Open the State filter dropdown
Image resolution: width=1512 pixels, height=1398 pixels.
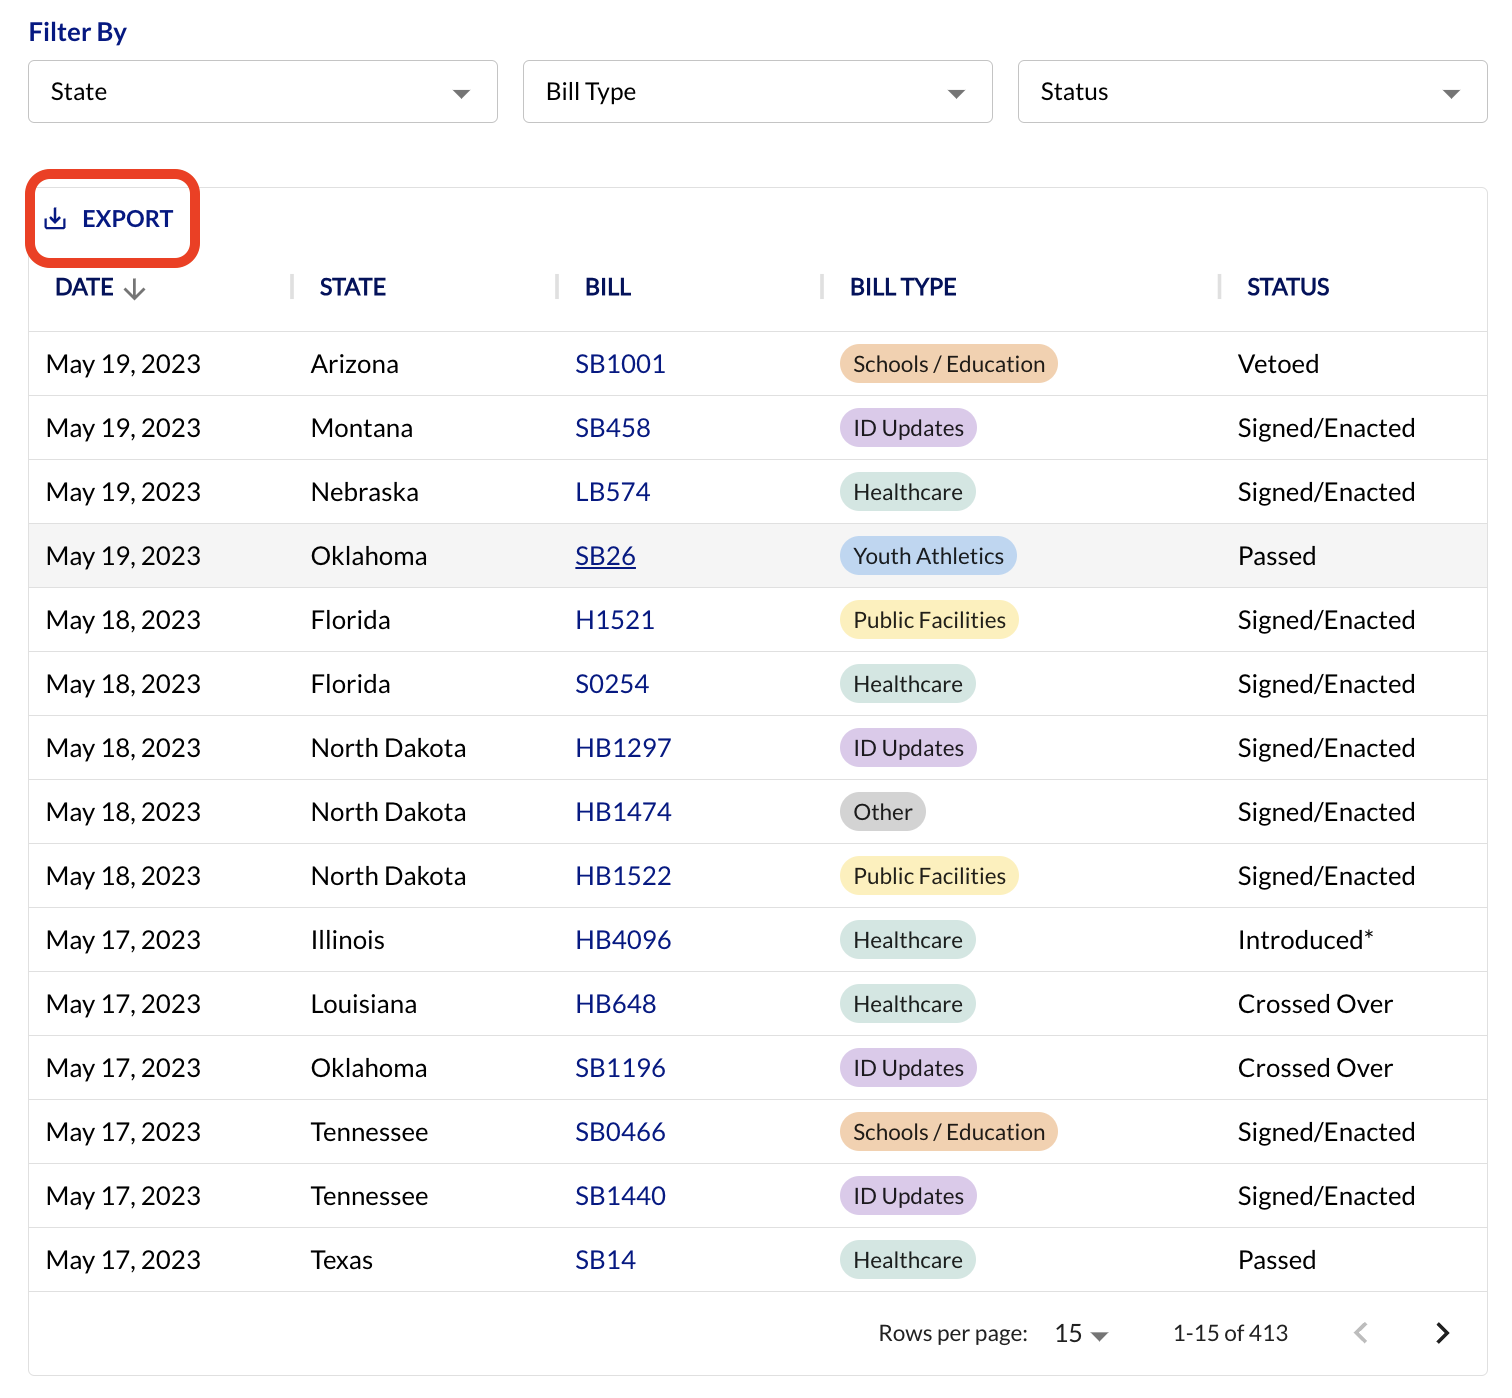coord(262,91)
